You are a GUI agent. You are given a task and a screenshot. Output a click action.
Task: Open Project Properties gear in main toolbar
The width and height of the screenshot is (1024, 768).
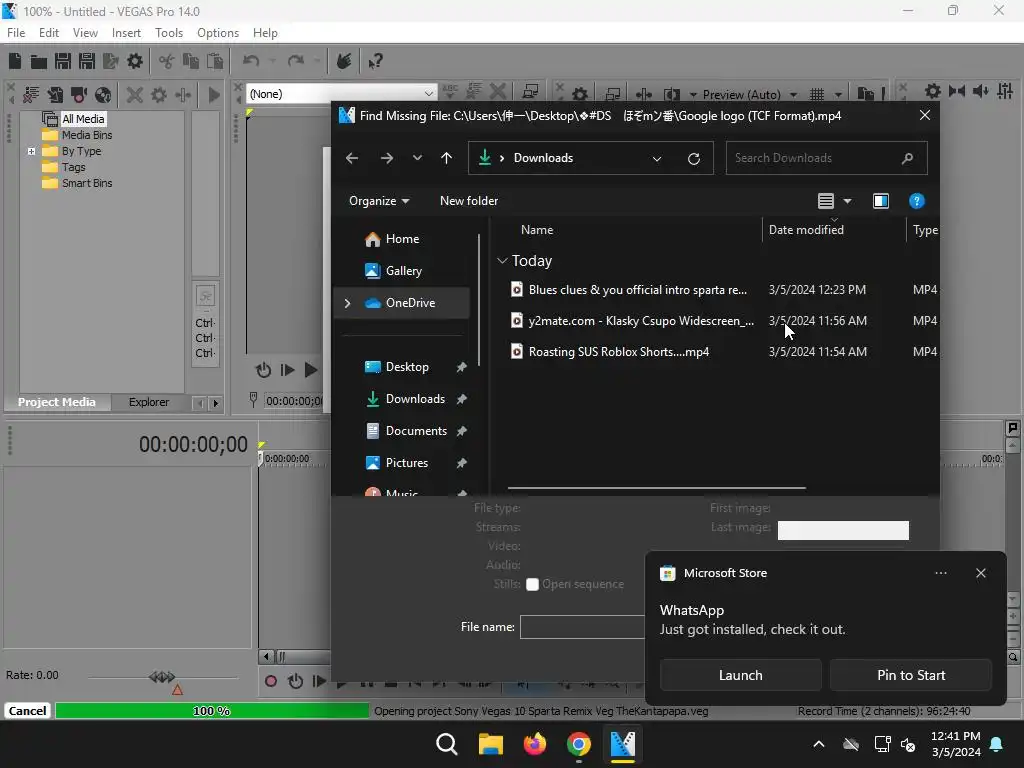[135, 61]
